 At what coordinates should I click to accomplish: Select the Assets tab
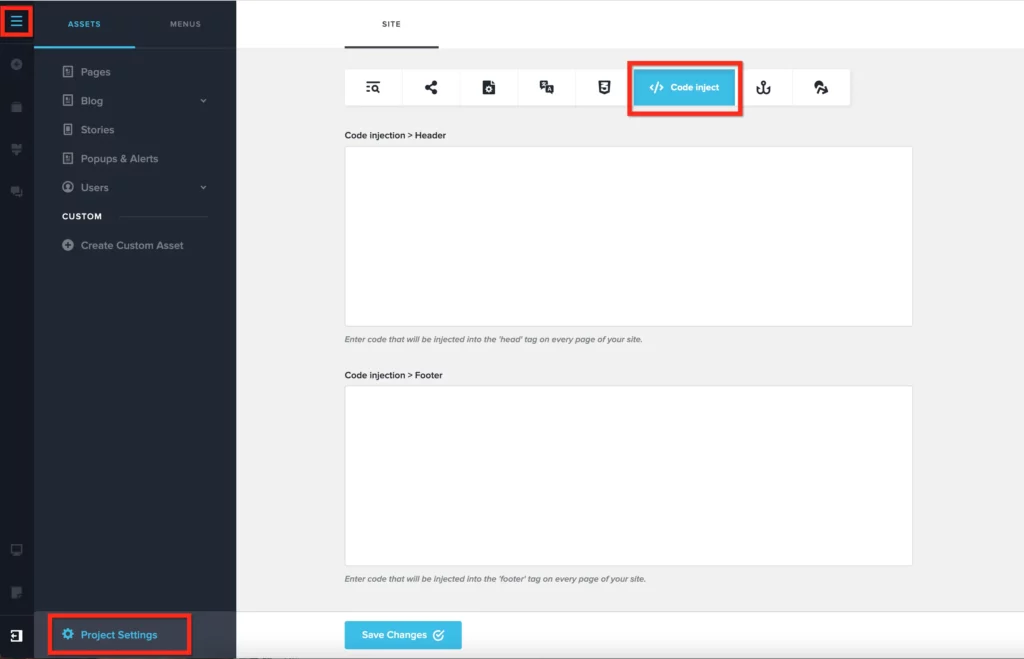point(84,24)
